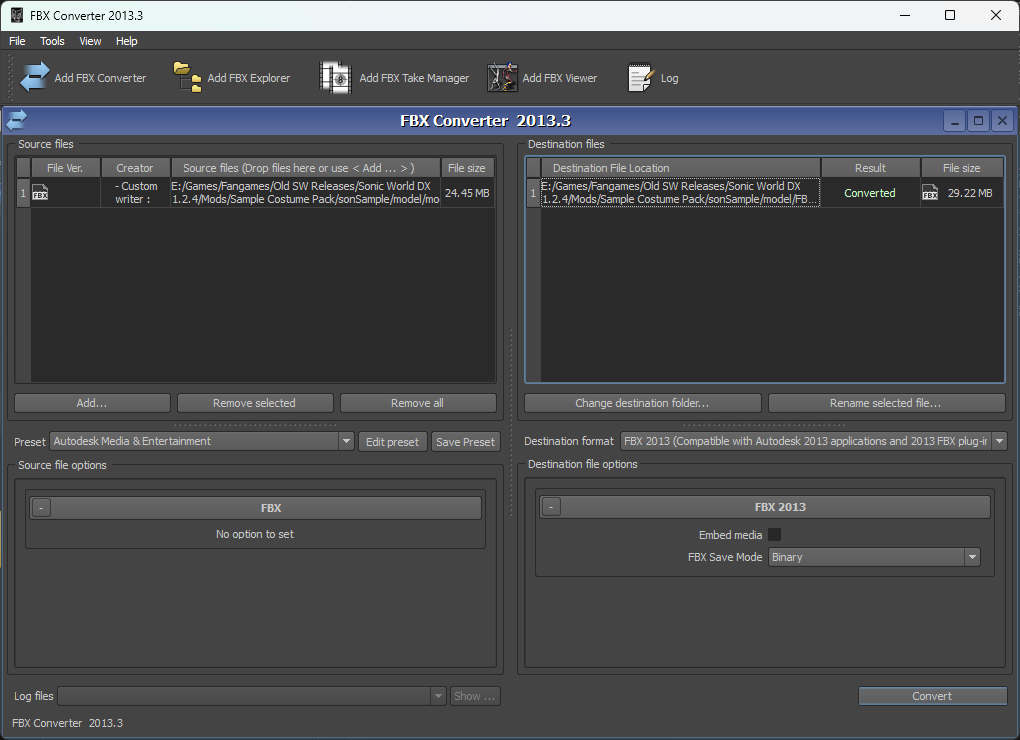
Task: Open the View menu
Action: click(90, 41)
